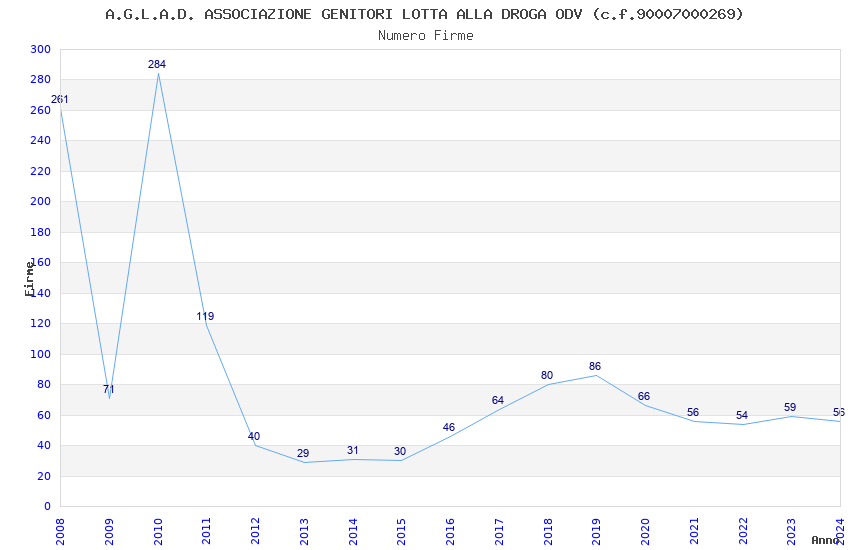Click the 2018 x-axis year label
Image resolution: width=850 pixels, height=550 pixels.
click(x=548, y=531)
